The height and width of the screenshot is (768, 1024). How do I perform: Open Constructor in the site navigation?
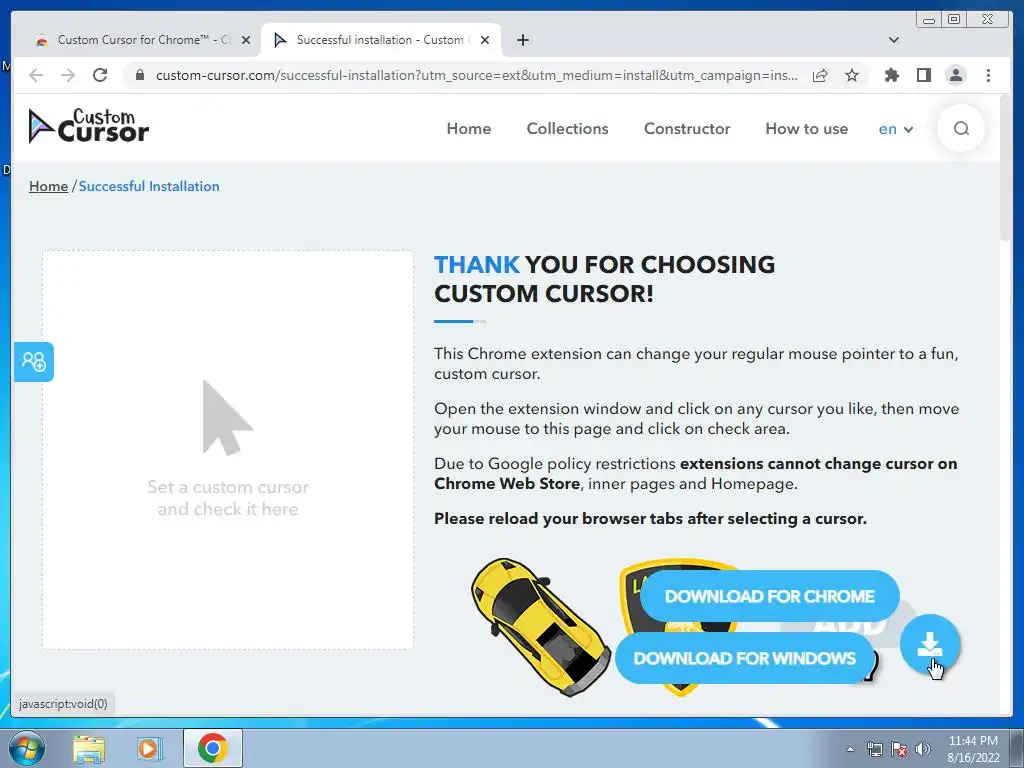[x=686, y=129]
